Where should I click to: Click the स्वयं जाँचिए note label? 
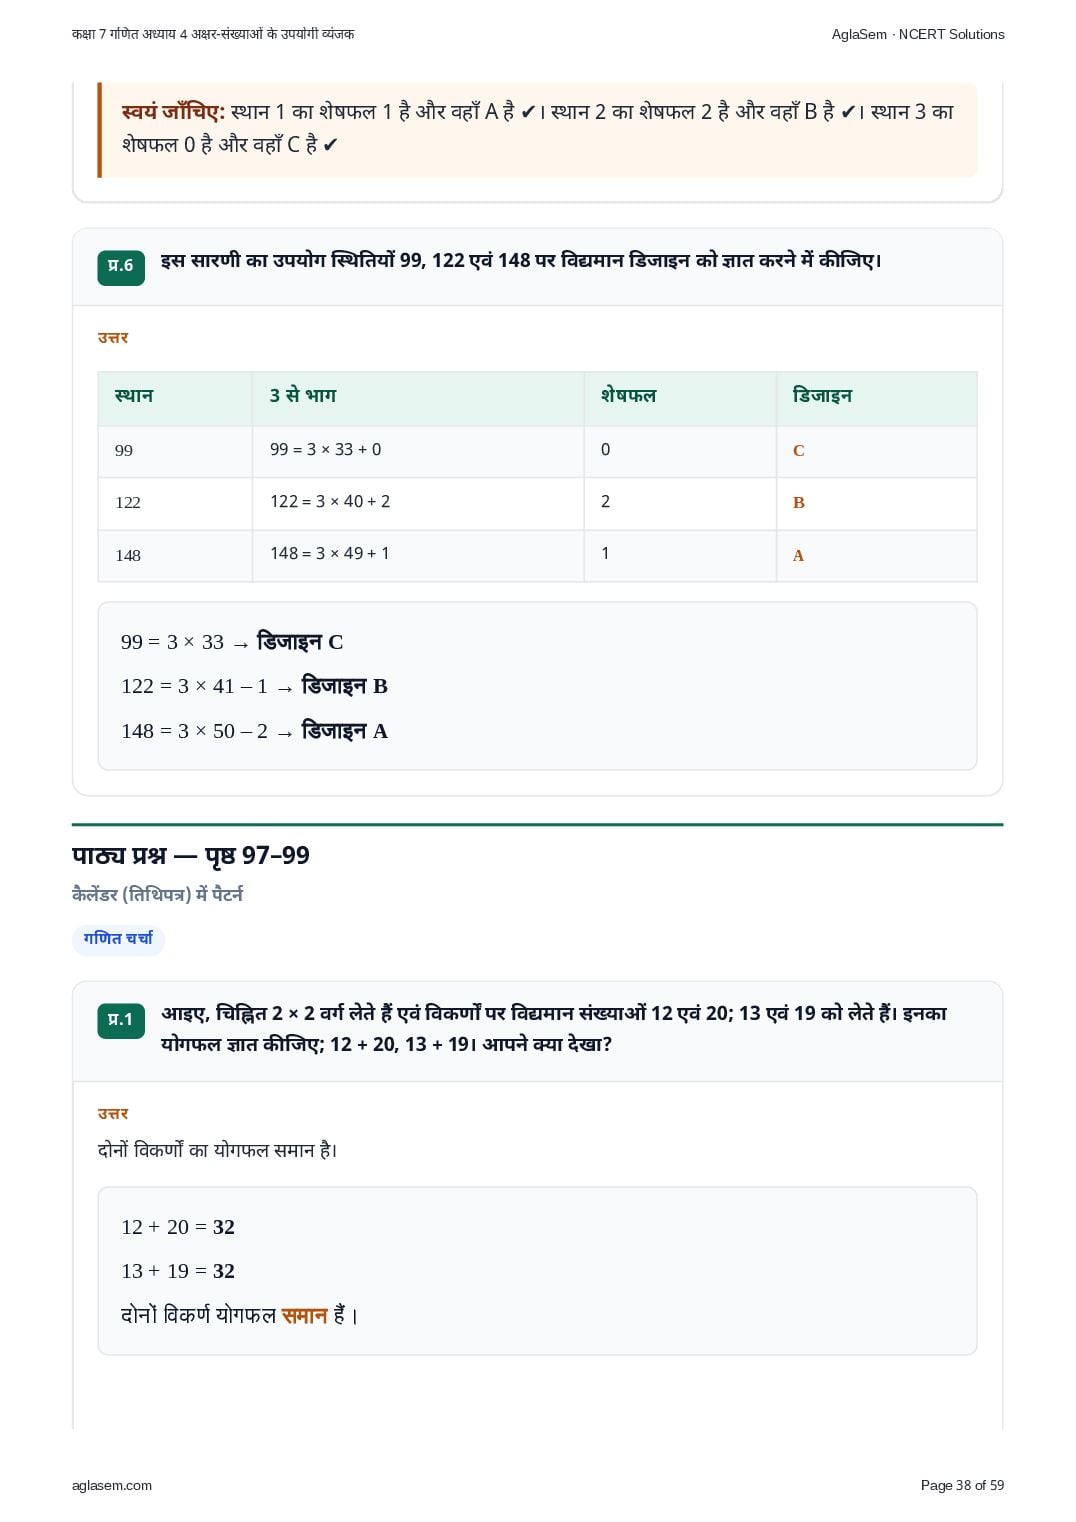[173, 112]
